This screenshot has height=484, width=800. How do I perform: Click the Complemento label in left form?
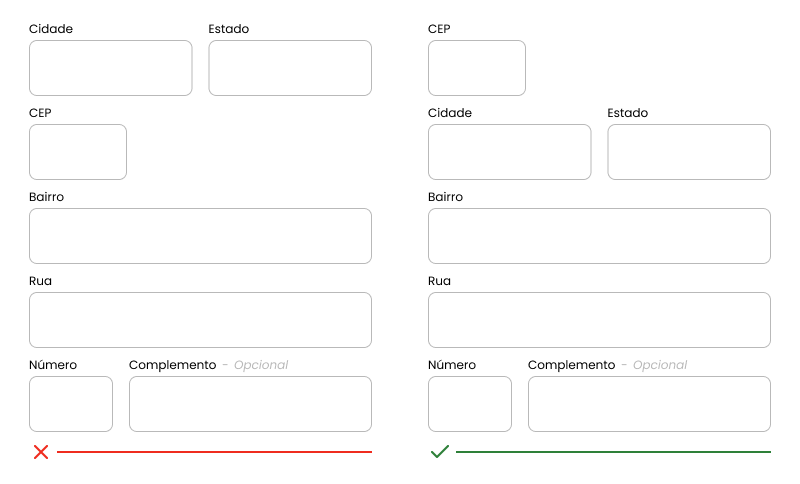(172, 365)
